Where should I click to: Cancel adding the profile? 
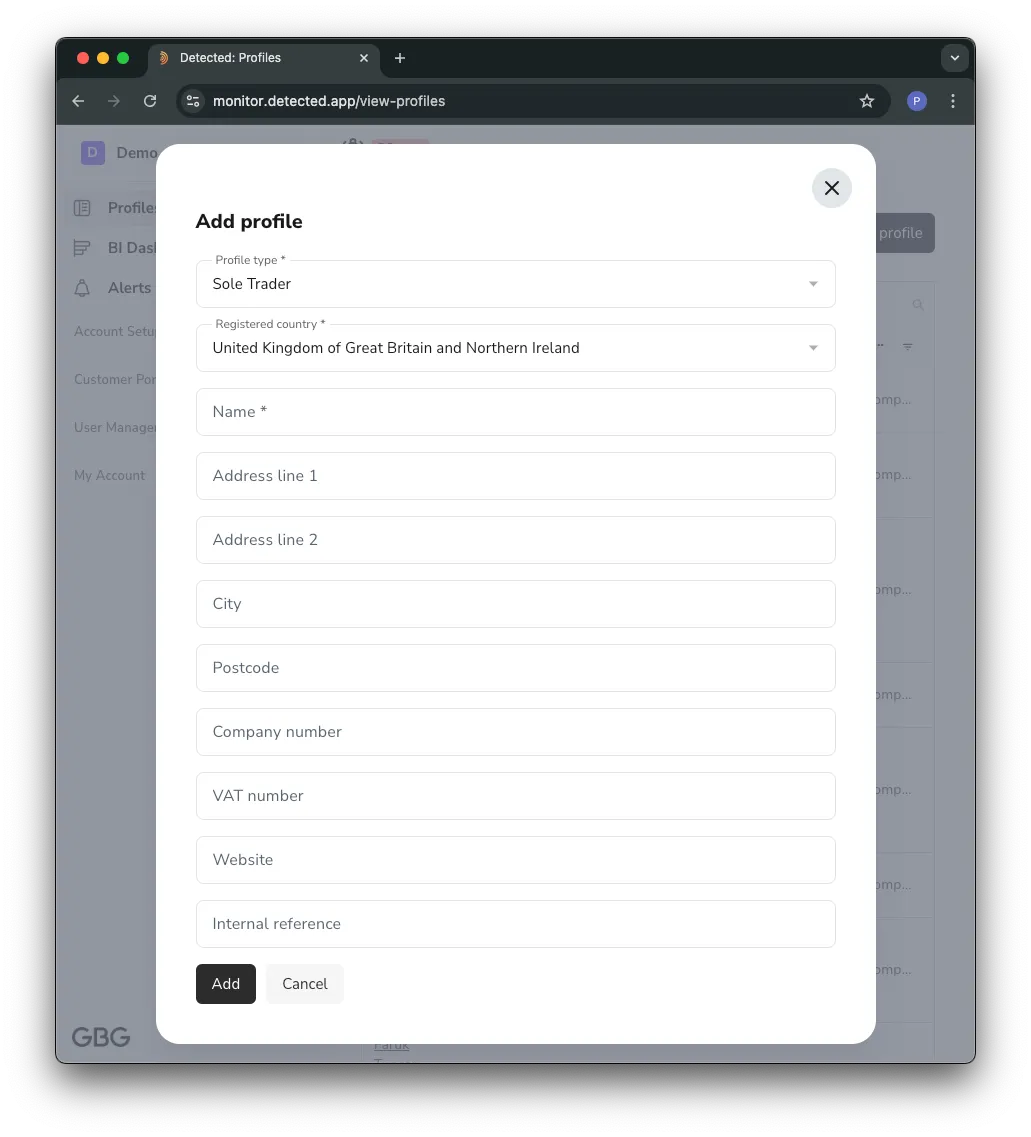point(305,984)
